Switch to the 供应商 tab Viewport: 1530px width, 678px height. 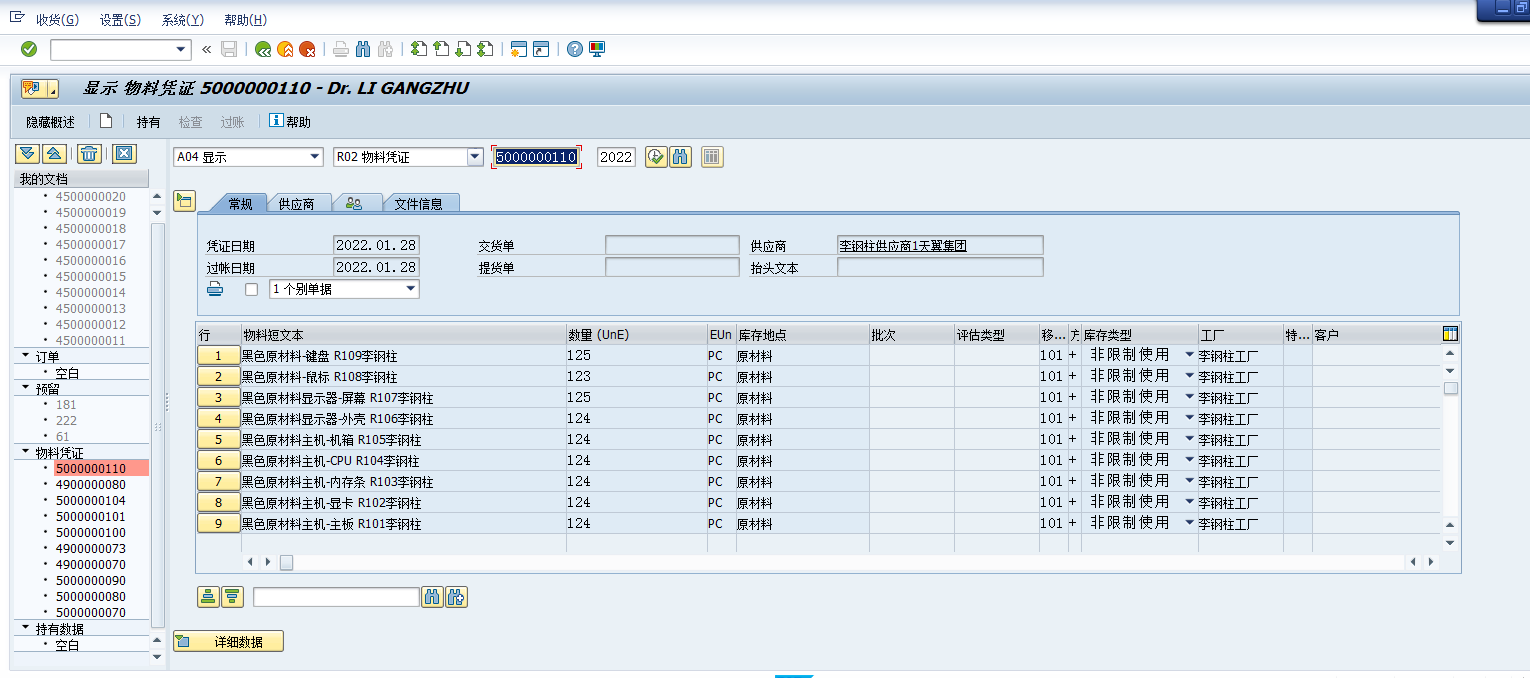click(297, 202)
